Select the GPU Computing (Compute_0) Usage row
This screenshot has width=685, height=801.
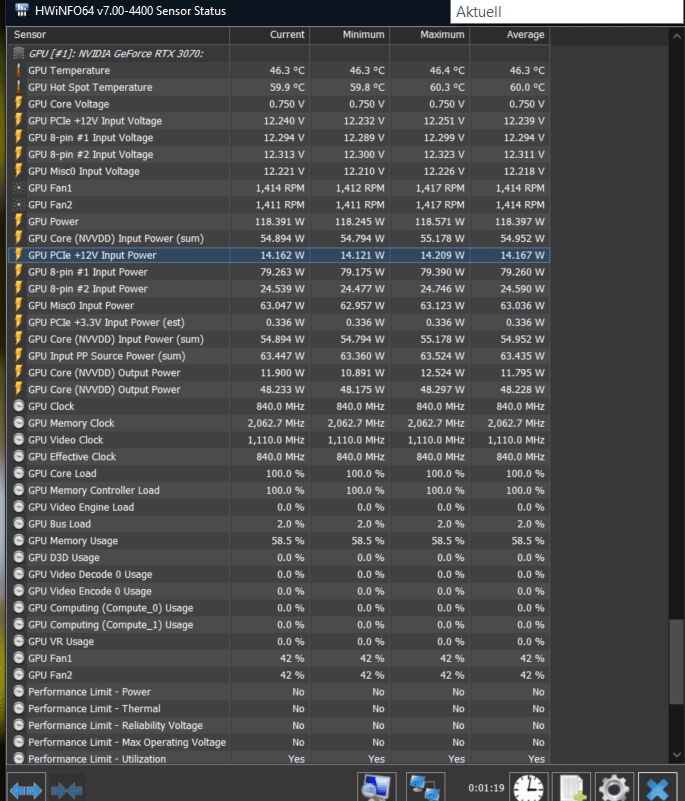point(279,608)
